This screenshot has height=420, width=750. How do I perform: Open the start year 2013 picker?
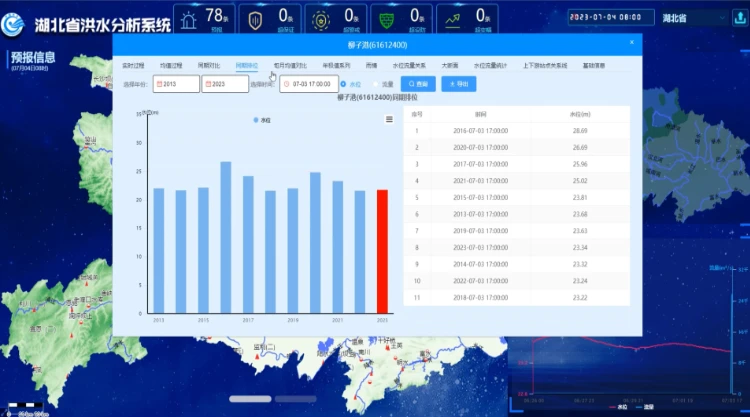coord(176,84)
